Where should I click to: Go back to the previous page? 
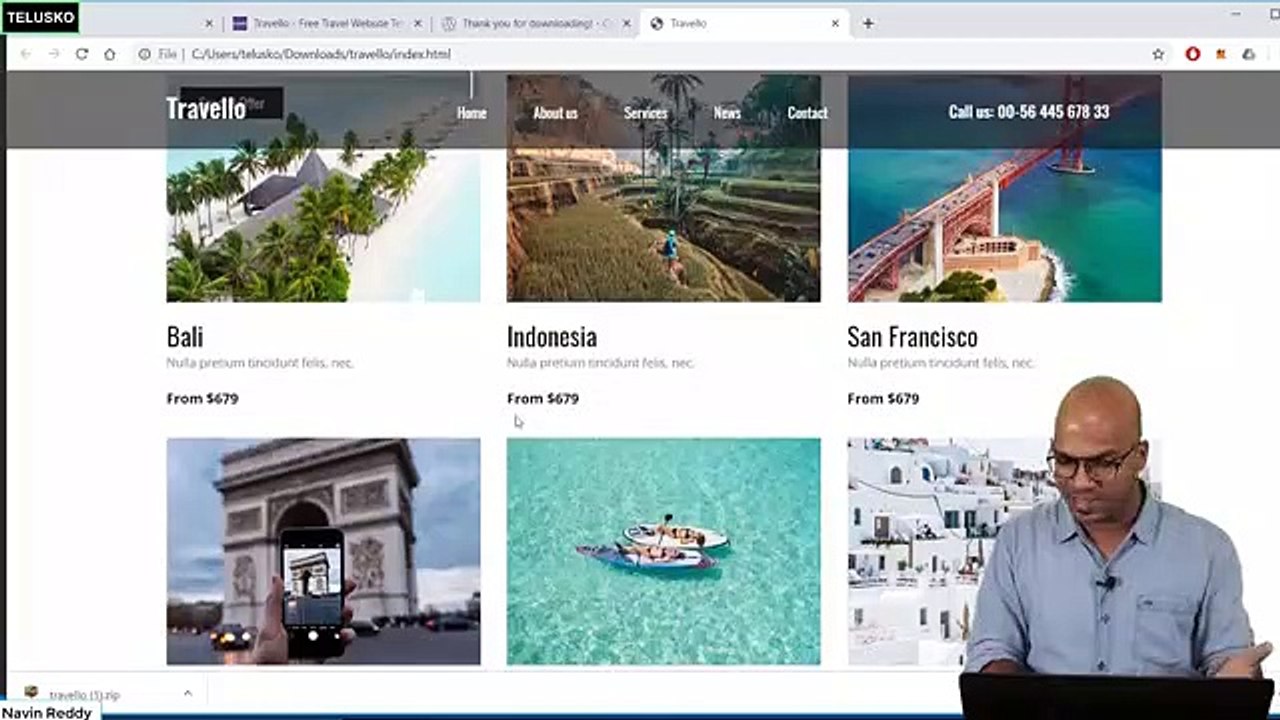(27, 54)
